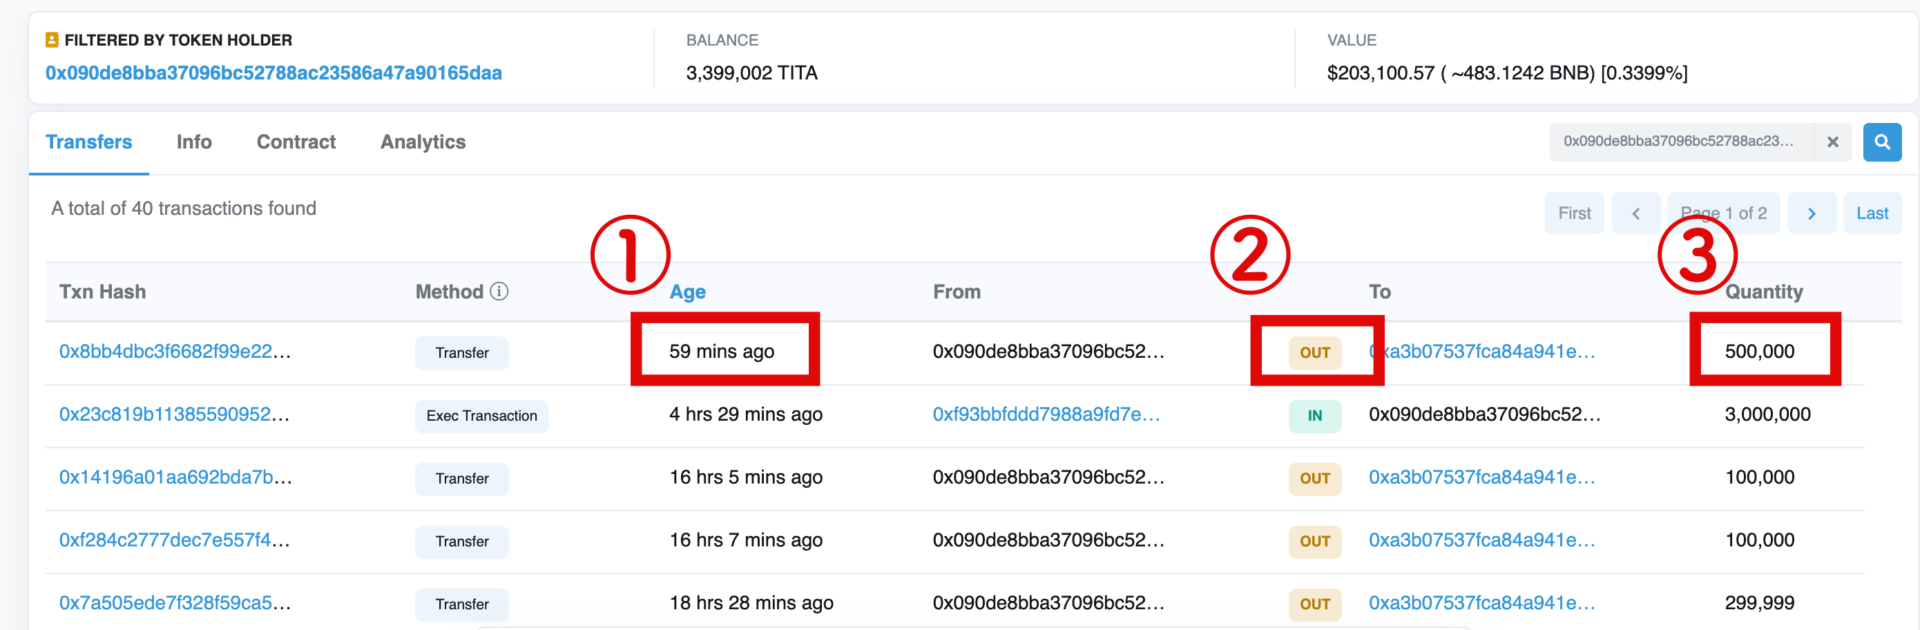Open transaction hash 0xf284c2777dec7e557f4
The height and width of the screenshot is (630, 1920).
[x=175, y=540]
